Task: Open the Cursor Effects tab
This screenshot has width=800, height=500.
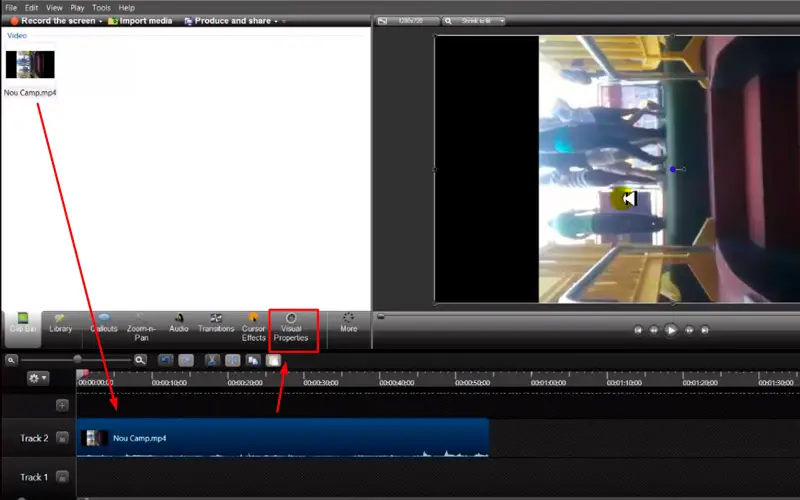Action: tap(253, 328)
